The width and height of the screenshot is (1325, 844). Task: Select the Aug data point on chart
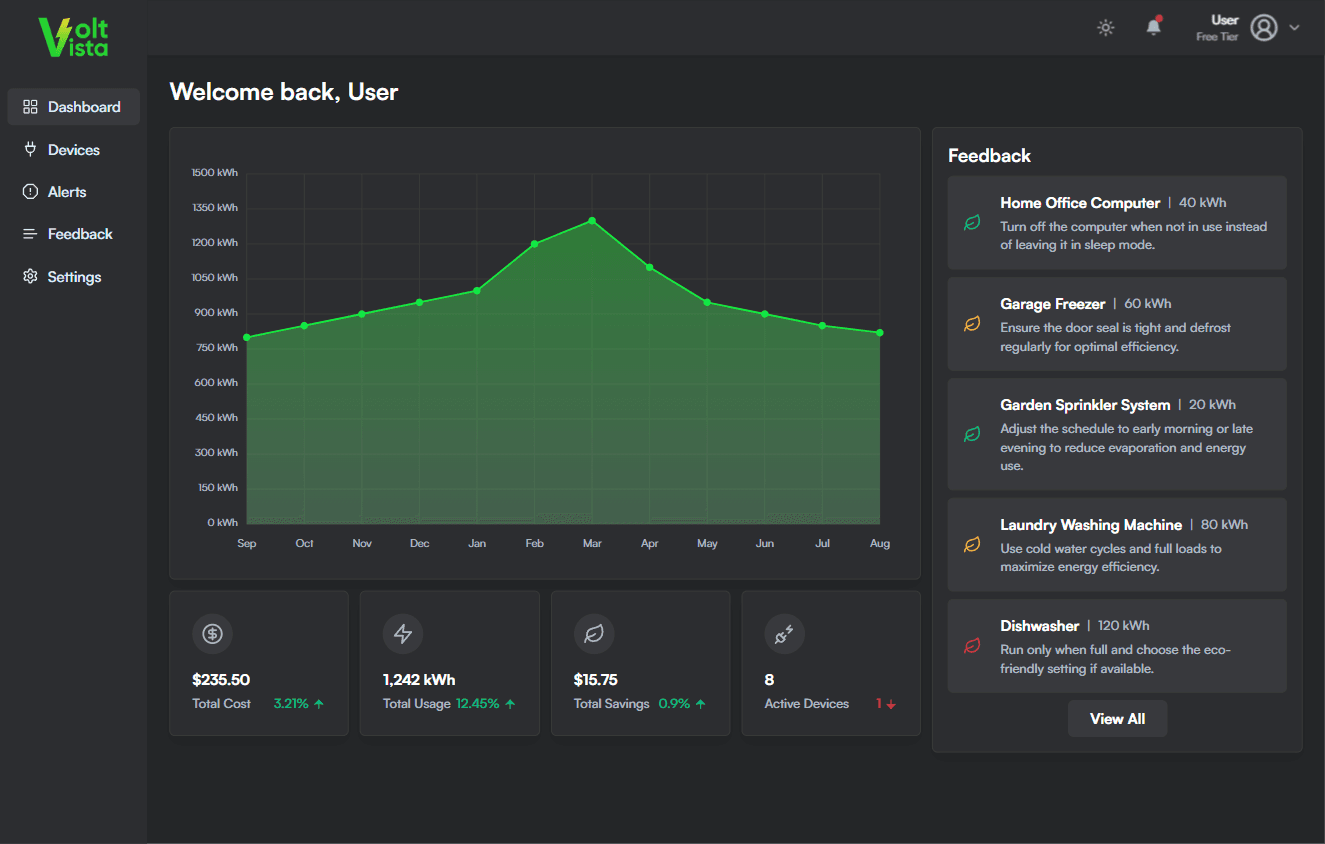pos(880,333)
